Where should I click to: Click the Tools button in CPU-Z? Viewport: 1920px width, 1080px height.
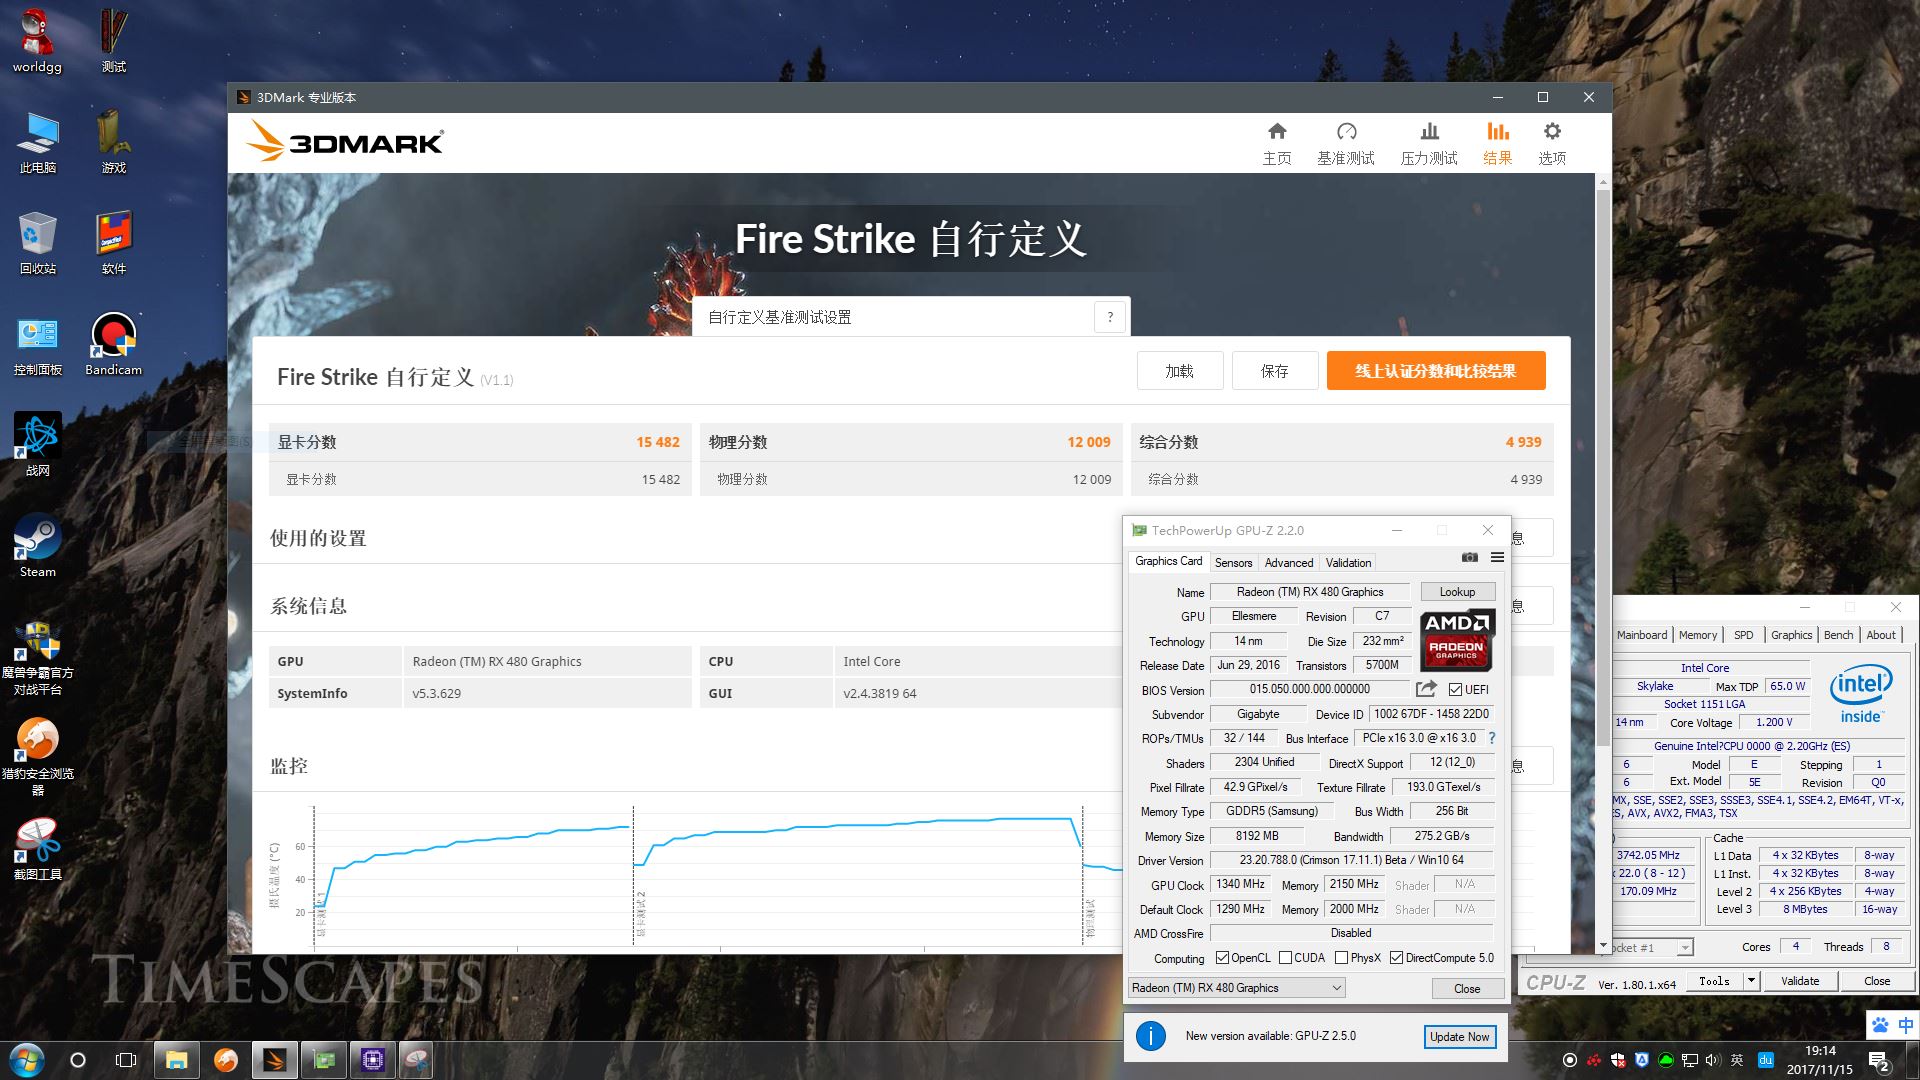(x=1714, y=981)
